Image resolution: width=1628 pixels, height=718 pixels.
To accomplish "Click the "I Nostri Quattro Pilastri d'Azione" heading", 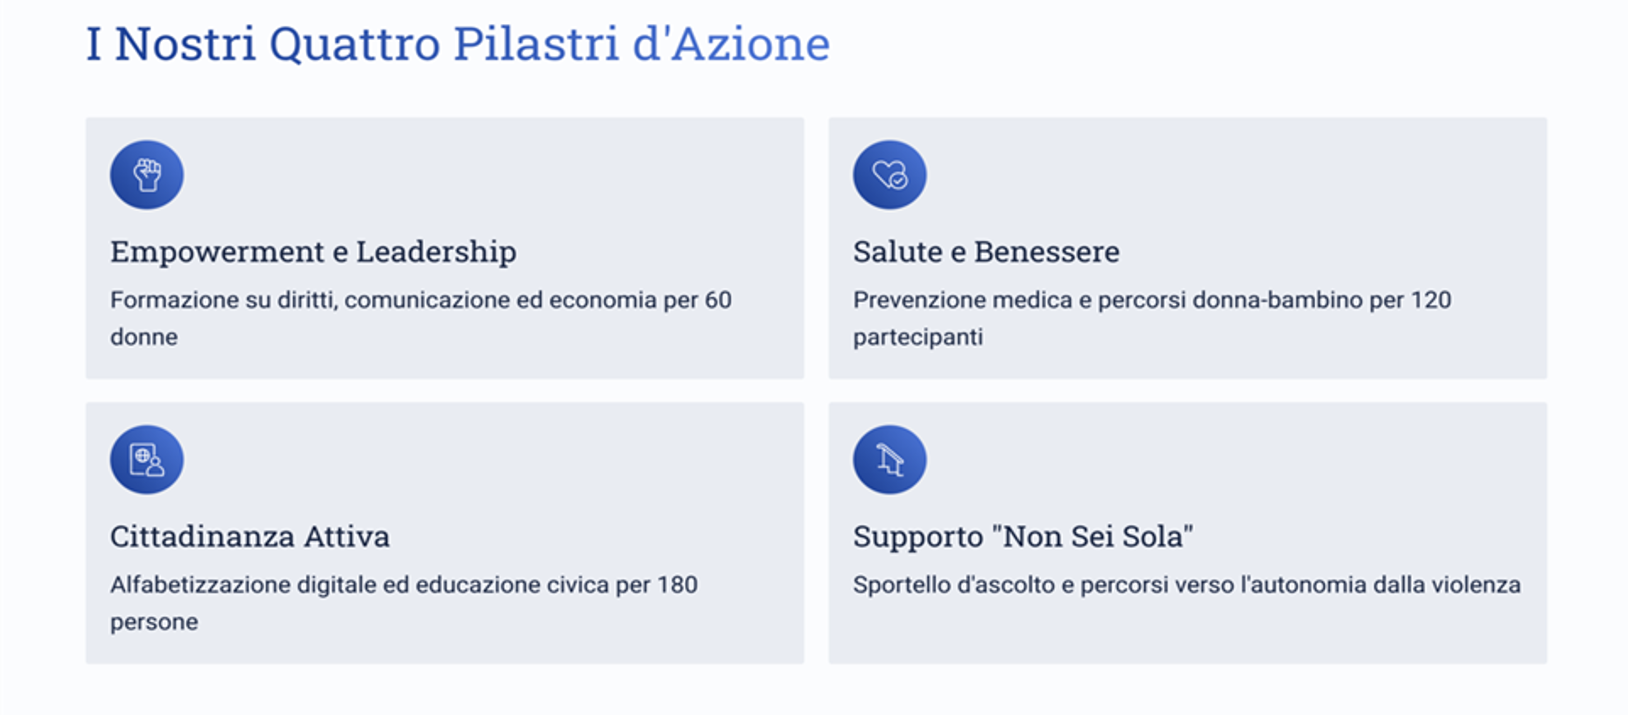I will point(458,44).
